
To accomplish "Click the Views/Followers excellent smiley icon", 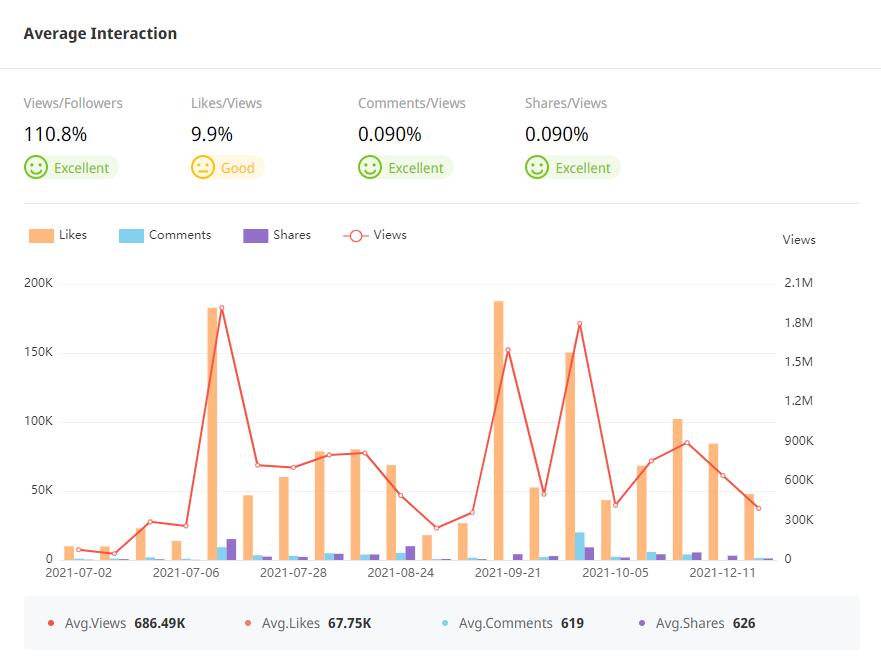I will pyautogui.click(x=36, y=167).
